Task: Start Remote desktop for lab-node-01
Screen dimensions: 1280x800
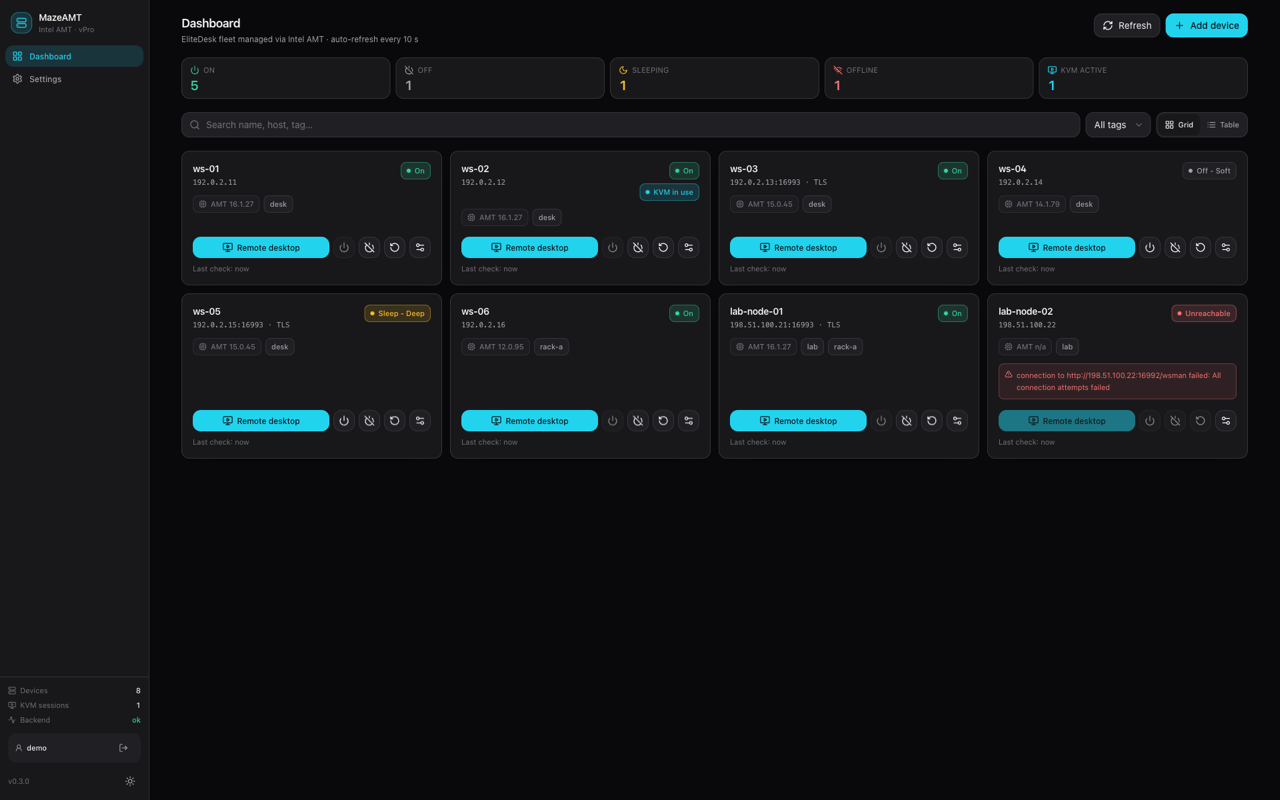Action: tap(798, 421)
